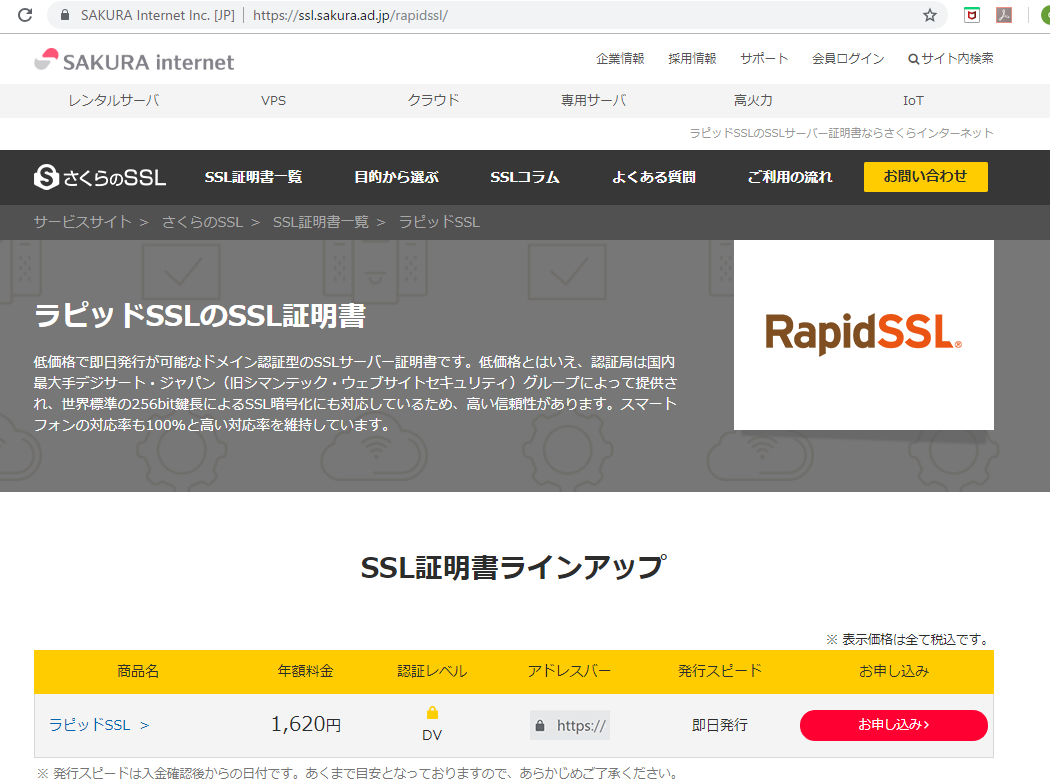Image resolution: width=1050 pixels, height=780 pixels.
Task: Click the https:// address bar sample
Action: (570, 725)
